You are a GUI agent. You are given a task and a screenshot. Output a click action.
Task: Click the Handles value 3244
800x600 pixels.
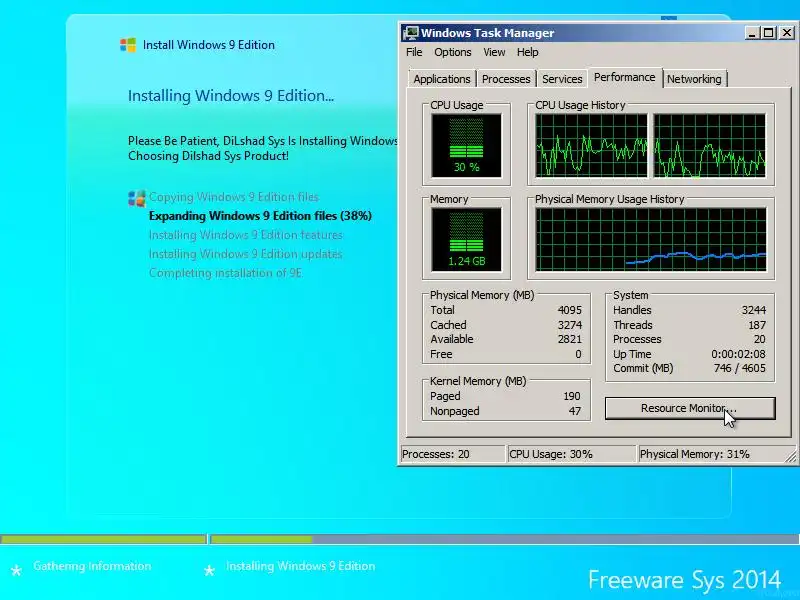click(754, 310)
